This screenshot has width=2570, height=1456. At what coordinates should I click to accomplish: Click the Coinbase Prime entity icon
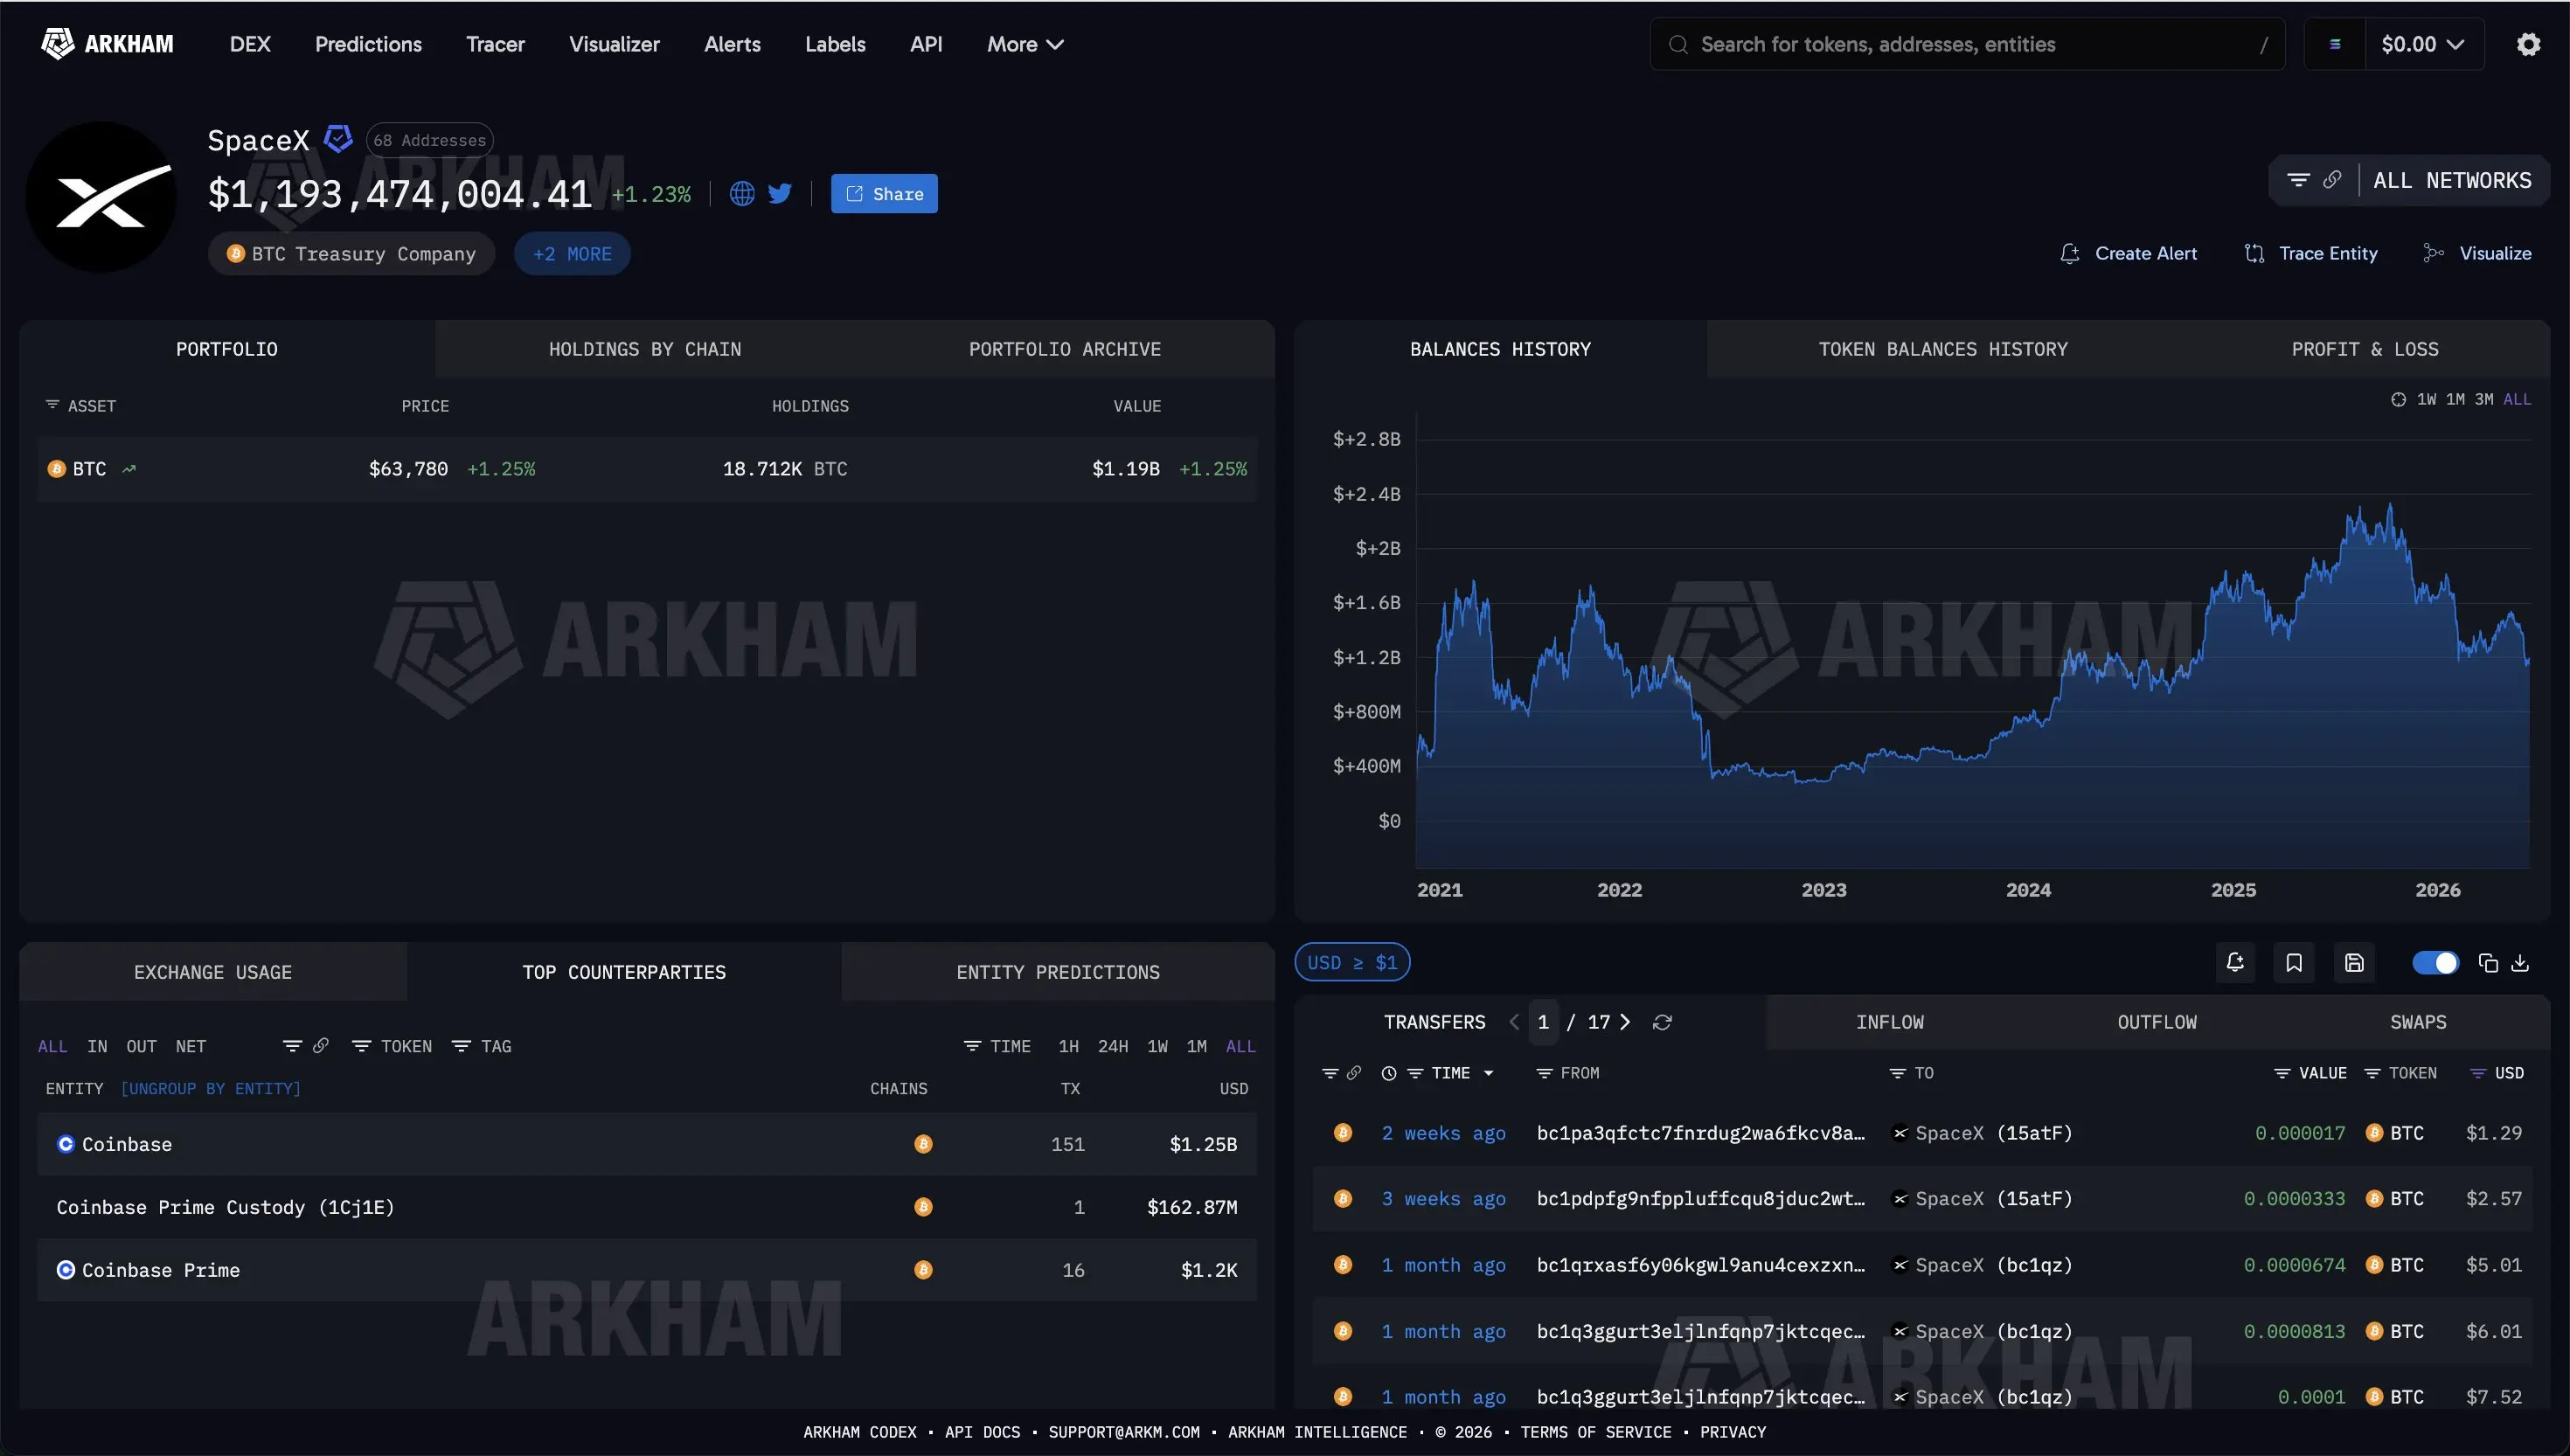66,1270
